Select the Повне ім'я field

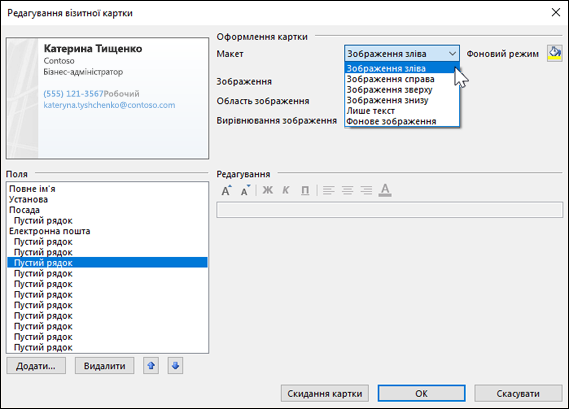pos(107,189)
